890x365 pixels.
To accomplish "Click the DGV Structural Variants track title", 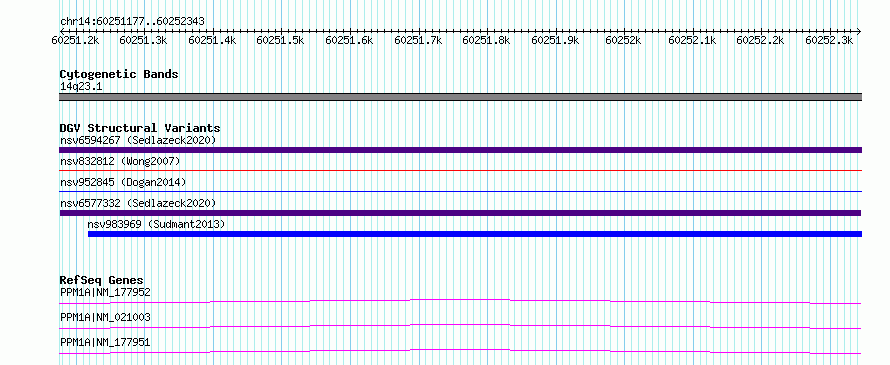I will [140, 128].
